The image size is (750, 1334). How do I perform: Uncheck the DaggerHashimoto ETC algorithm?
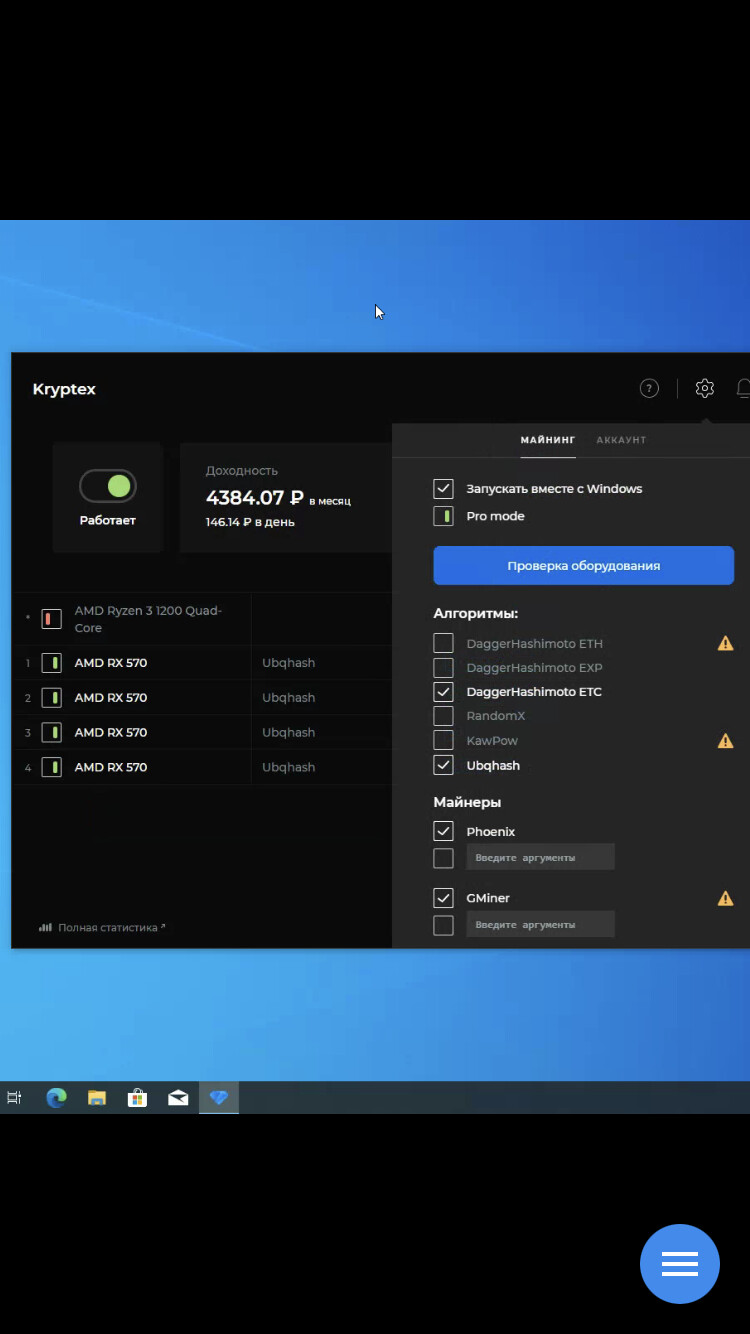443,692
